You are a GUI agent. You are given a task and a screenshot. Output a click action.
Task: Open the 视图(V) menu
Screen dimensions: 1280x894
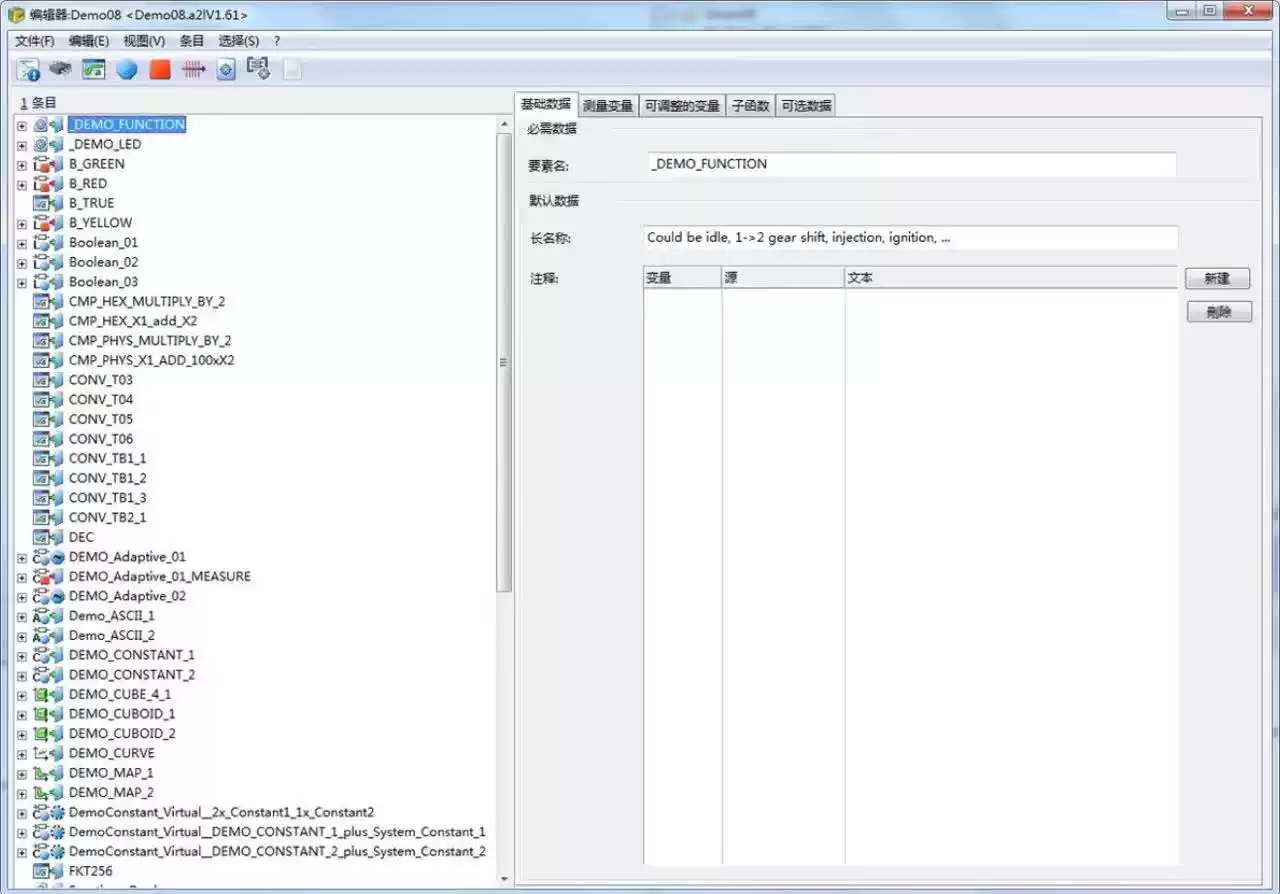click(144, 41)
